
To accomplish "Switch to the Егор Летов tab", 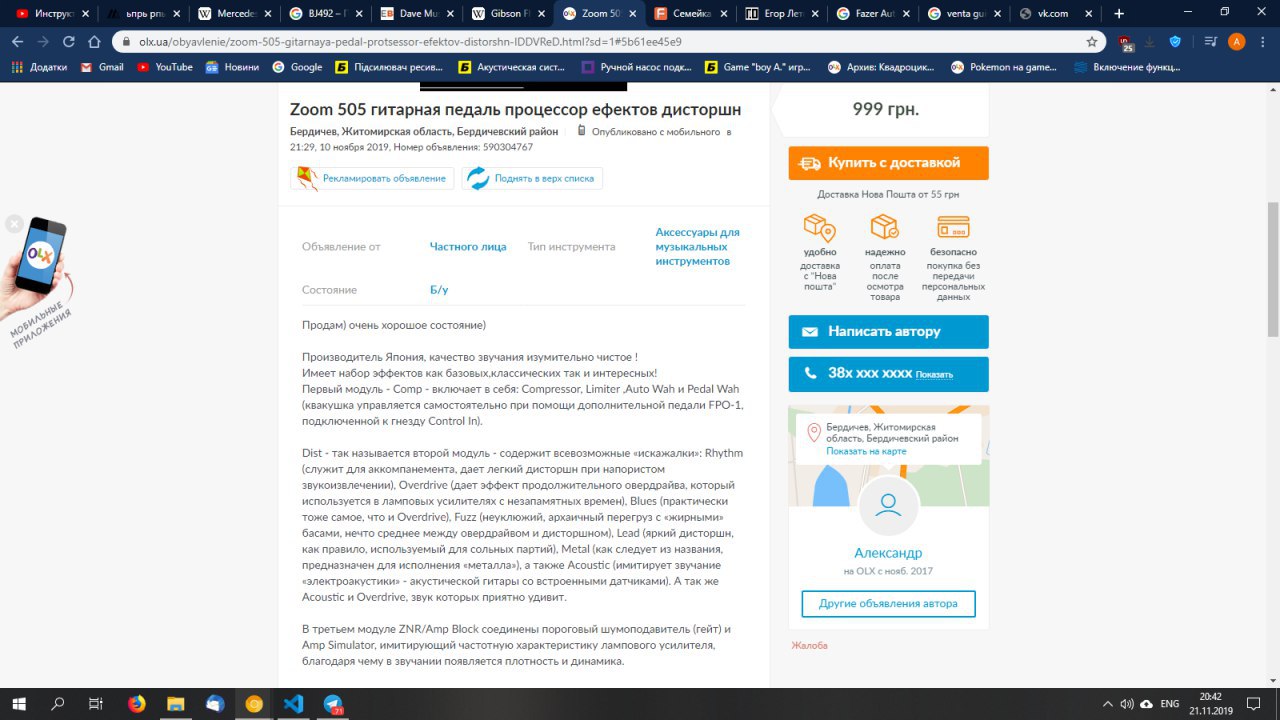I will click(x=781, y=14).
